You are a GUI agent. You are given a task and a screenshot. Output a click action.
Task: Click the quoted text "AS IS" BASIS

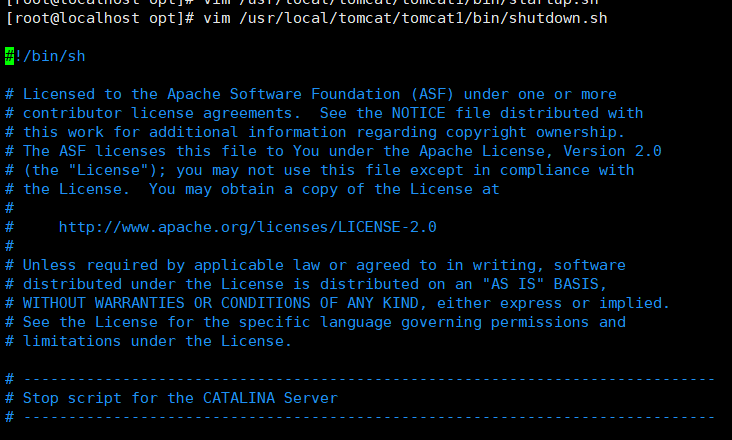click(545, 284)
